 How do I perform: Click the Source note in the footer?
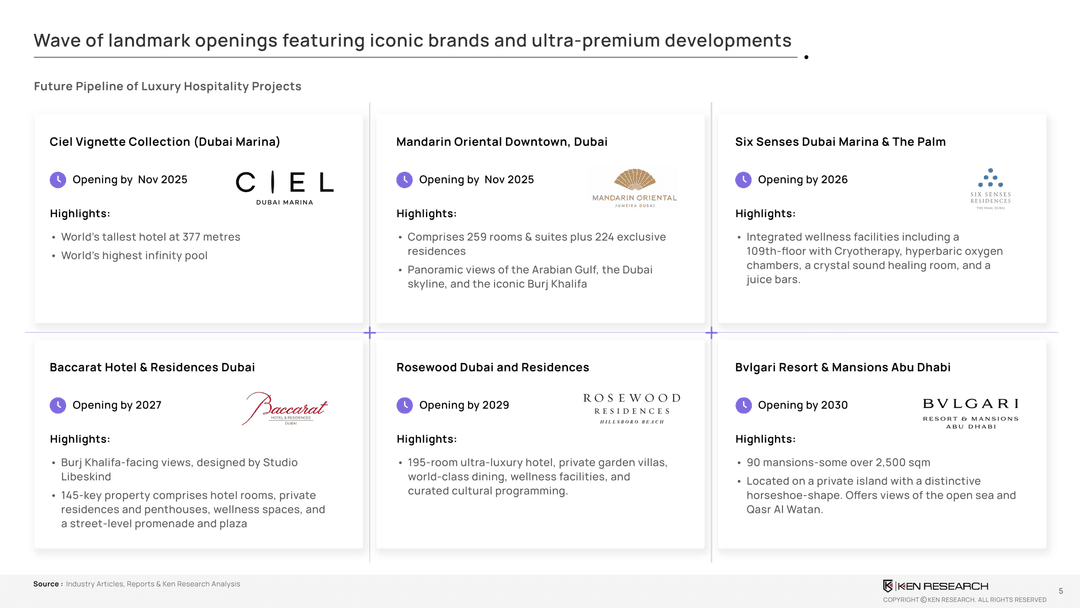coord(136,584)
